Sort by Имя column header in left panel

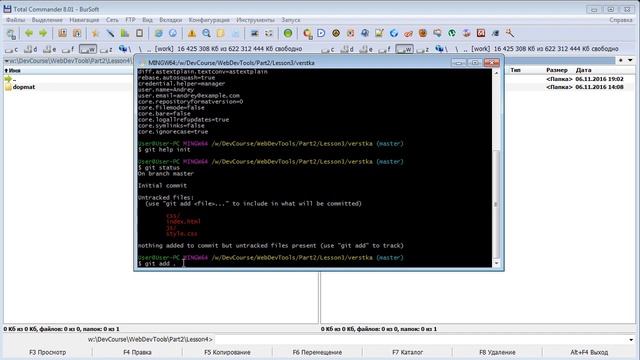click(x=15, y=71)
